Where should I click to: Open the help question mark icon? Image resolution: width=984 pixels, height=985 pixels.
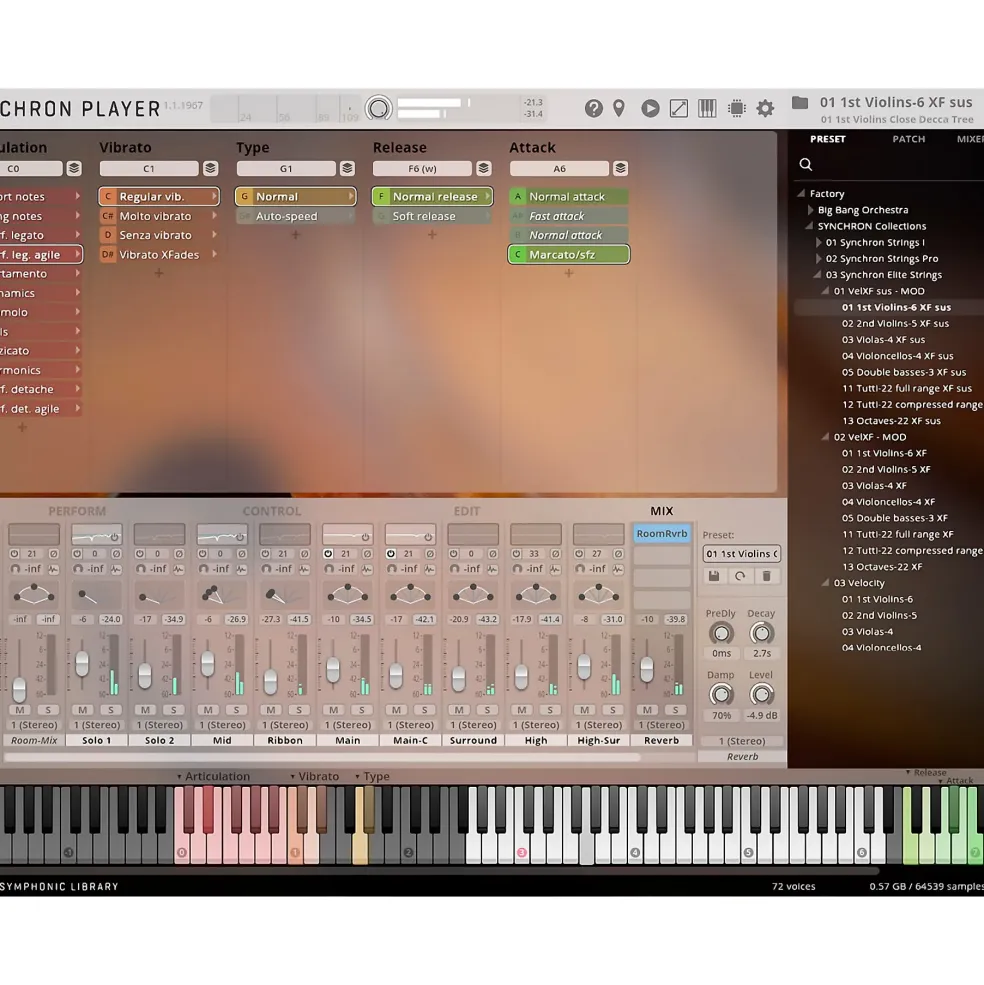point(593,109)
